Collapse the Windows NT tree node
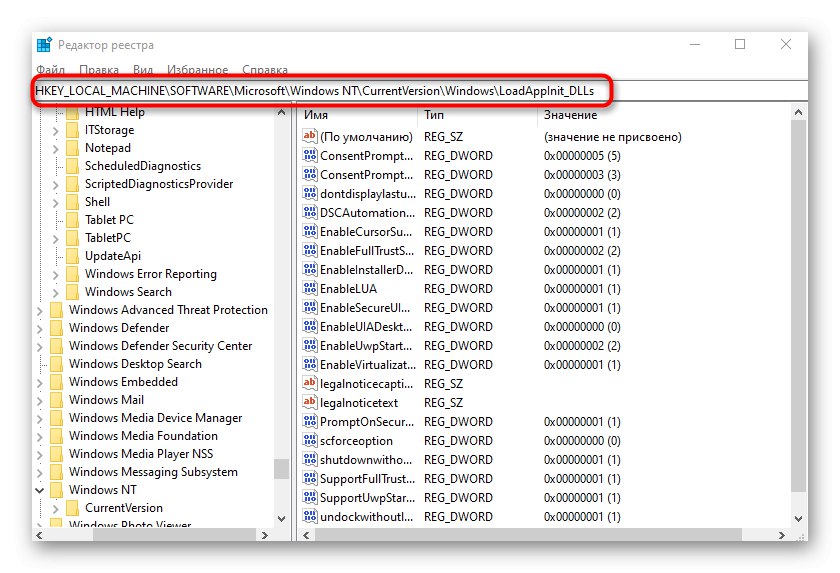Screen dimensions: 840x573 point(40,490)
